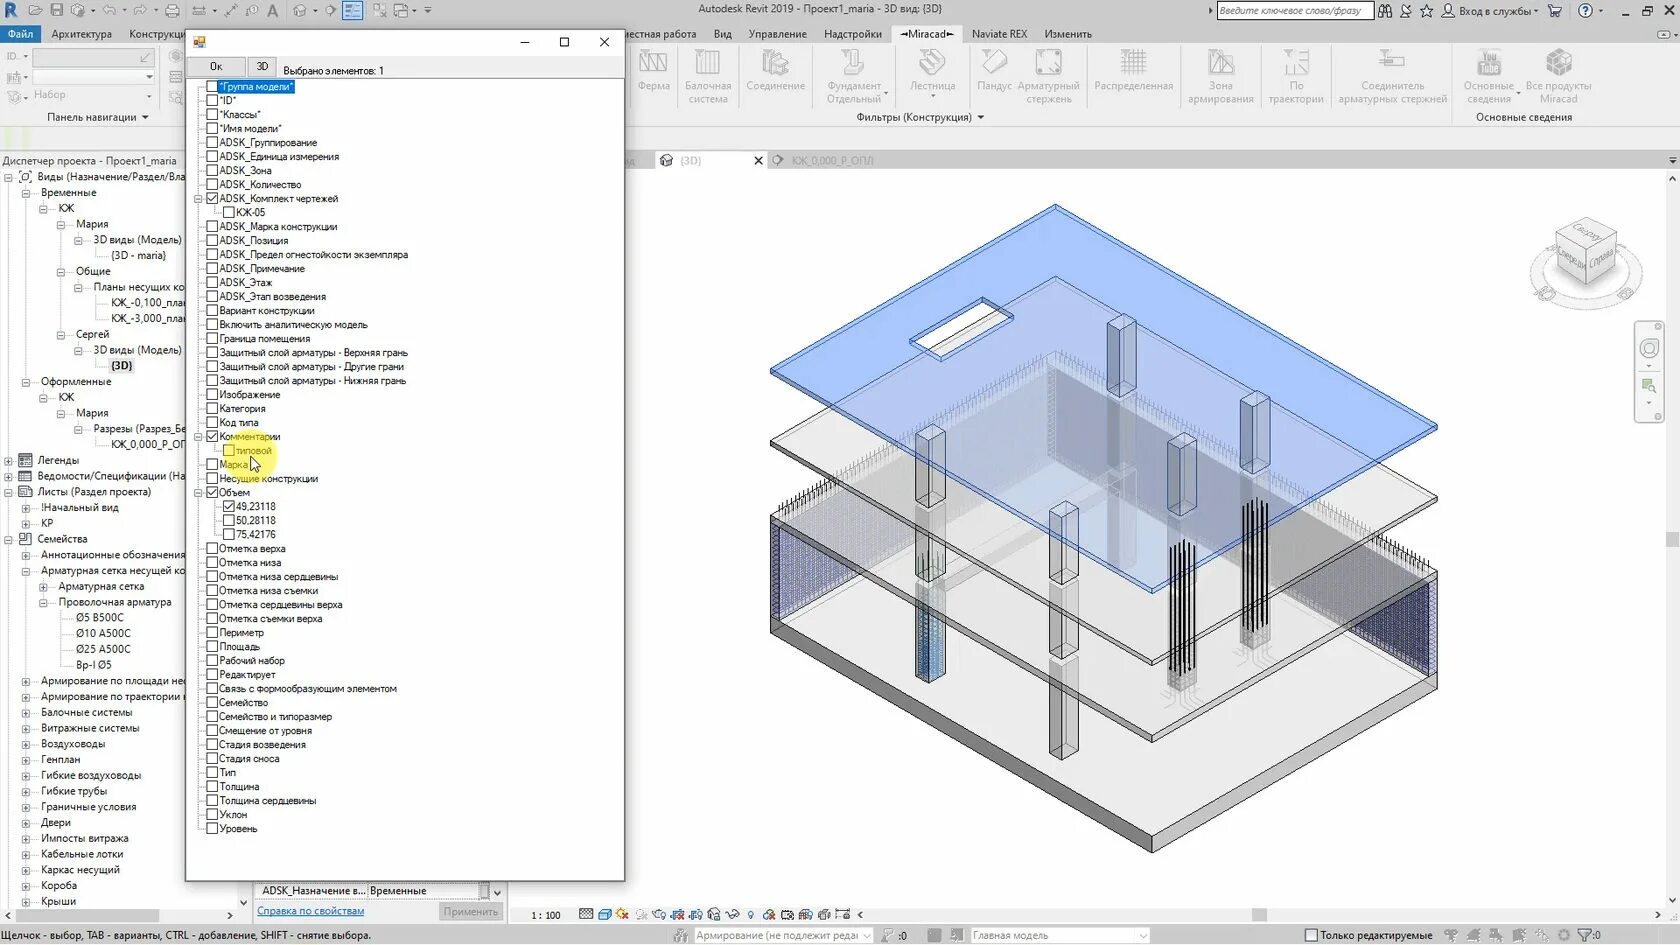Screen dimensions: 1680x945
Task: Enable the Площадь checkbox
Action: click(x=213, y=646)
